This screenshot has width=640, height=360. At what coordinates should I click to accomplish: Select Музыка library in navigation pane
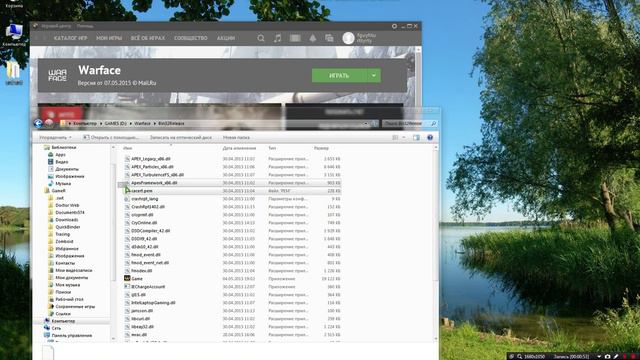pyautogui.click(x=63, y=184)
